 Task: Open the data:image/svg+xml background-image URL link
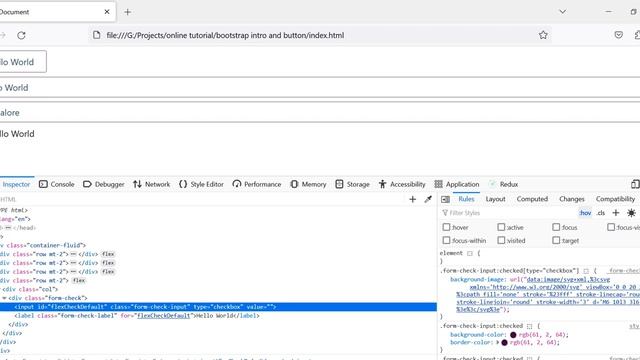[x=548, y=294]
